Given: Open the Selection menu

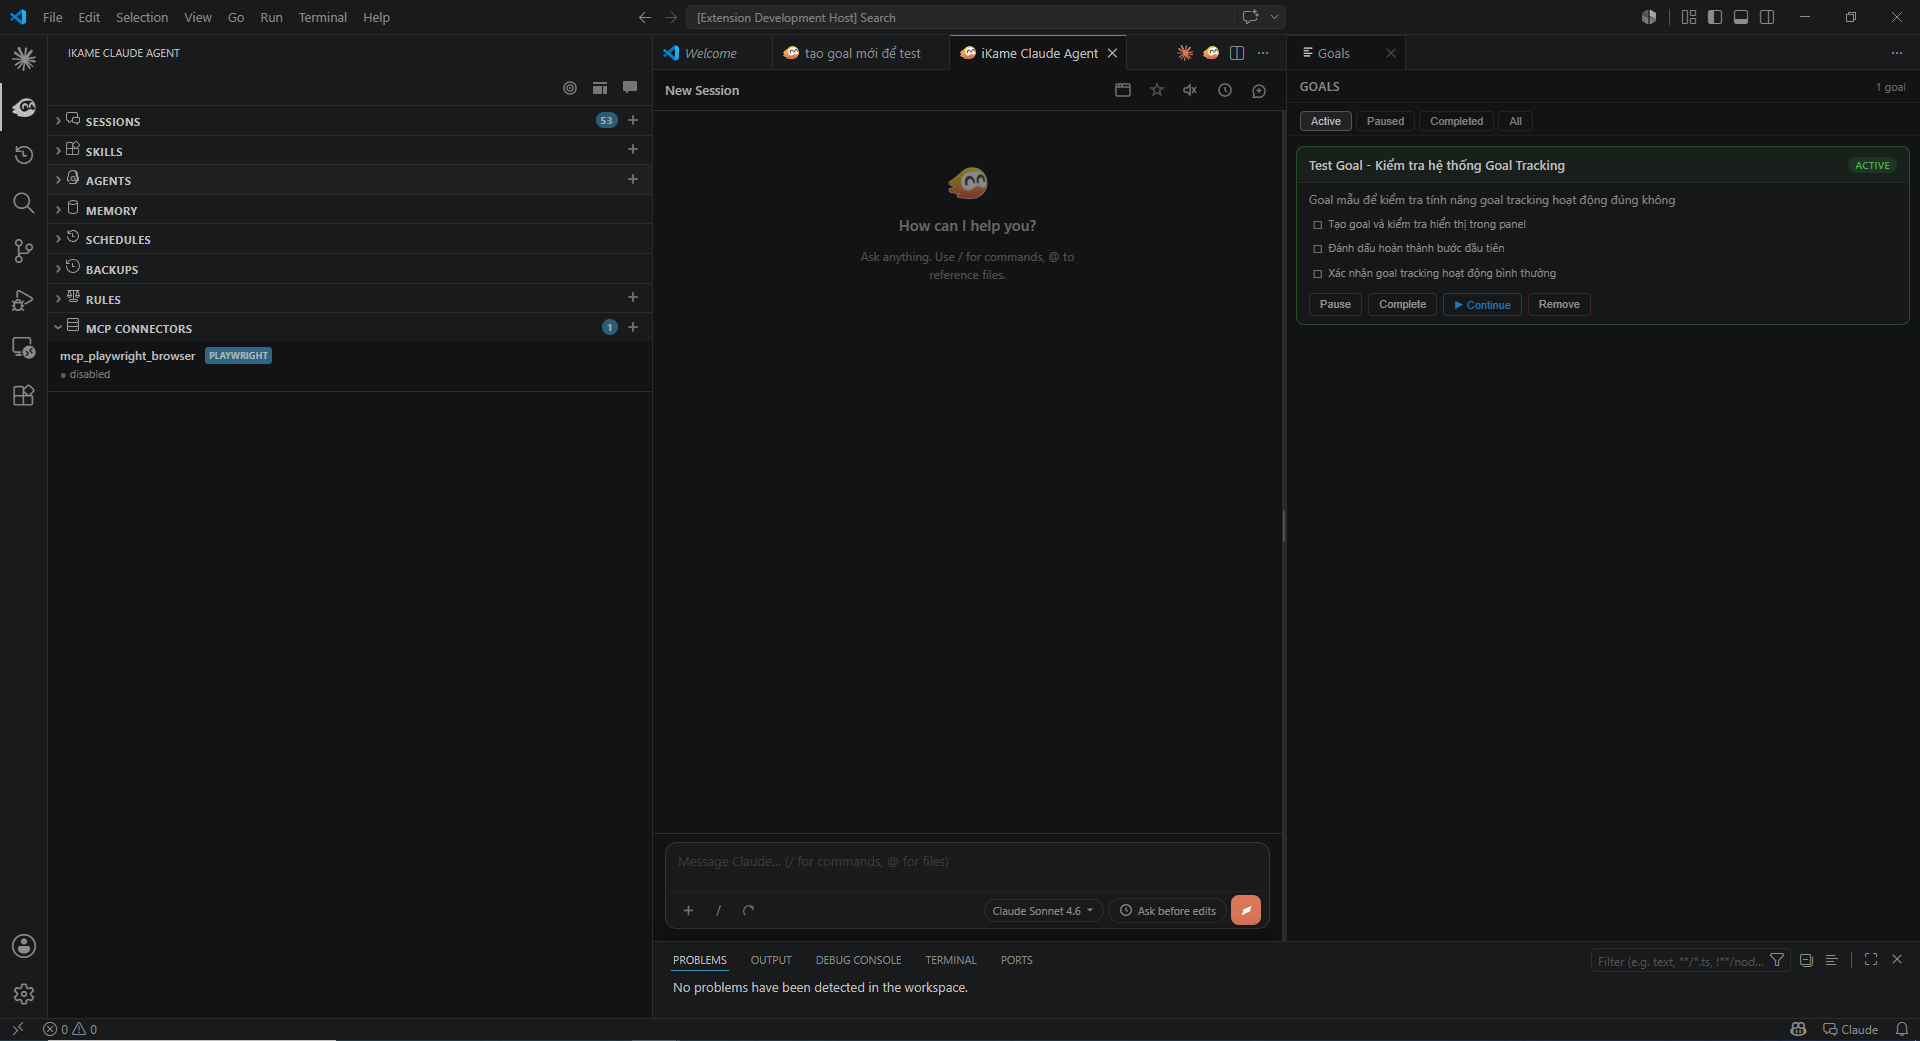Looking at the screenshot, I should coord(142,17).
